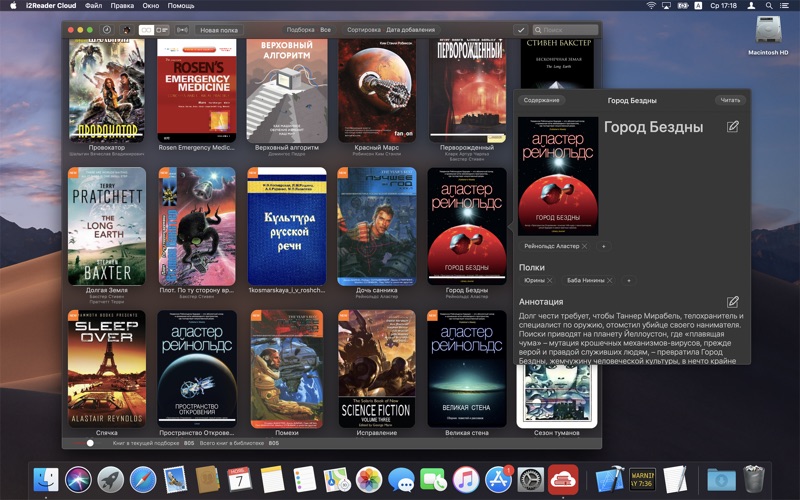Open Safari from the Dock
800x500 pixels.
pos(143,480)
